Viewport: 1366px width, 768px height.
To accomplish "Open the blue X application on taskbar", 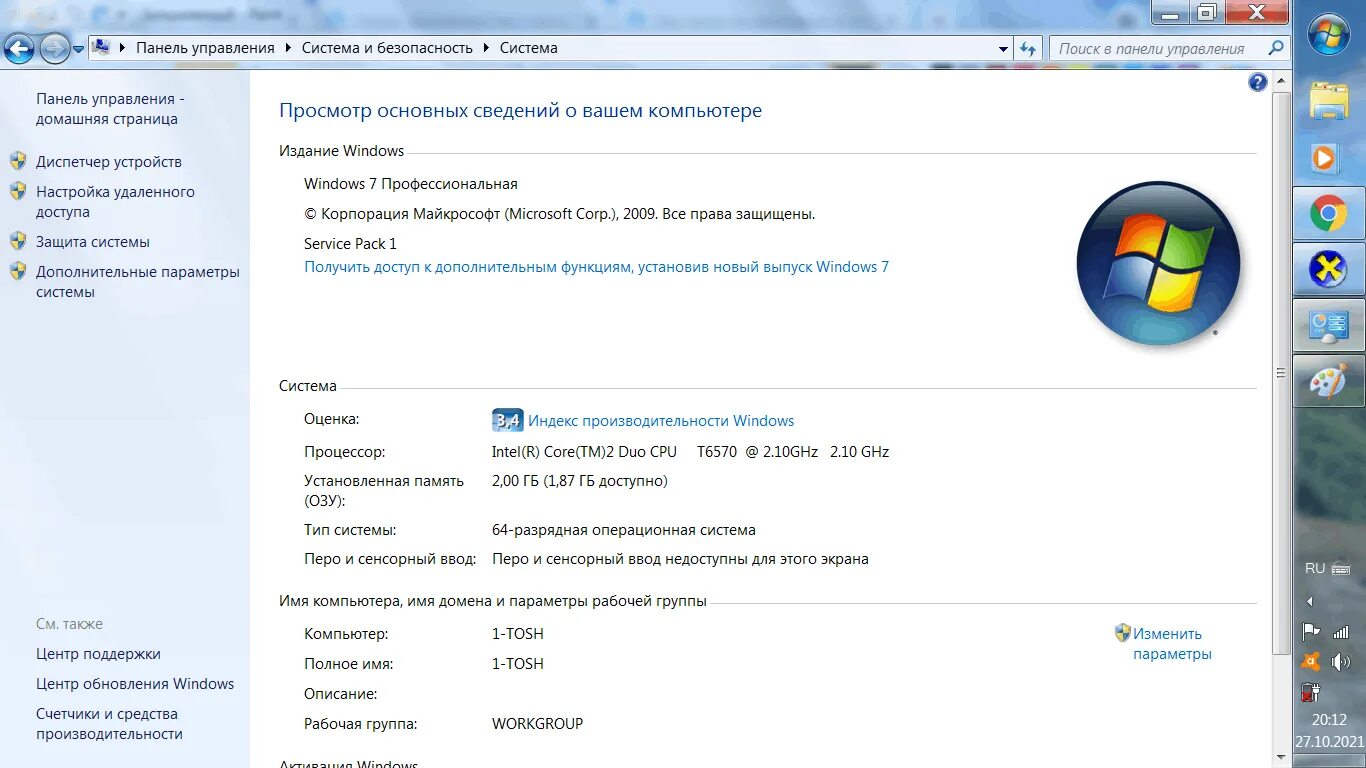I will 1329,269.
